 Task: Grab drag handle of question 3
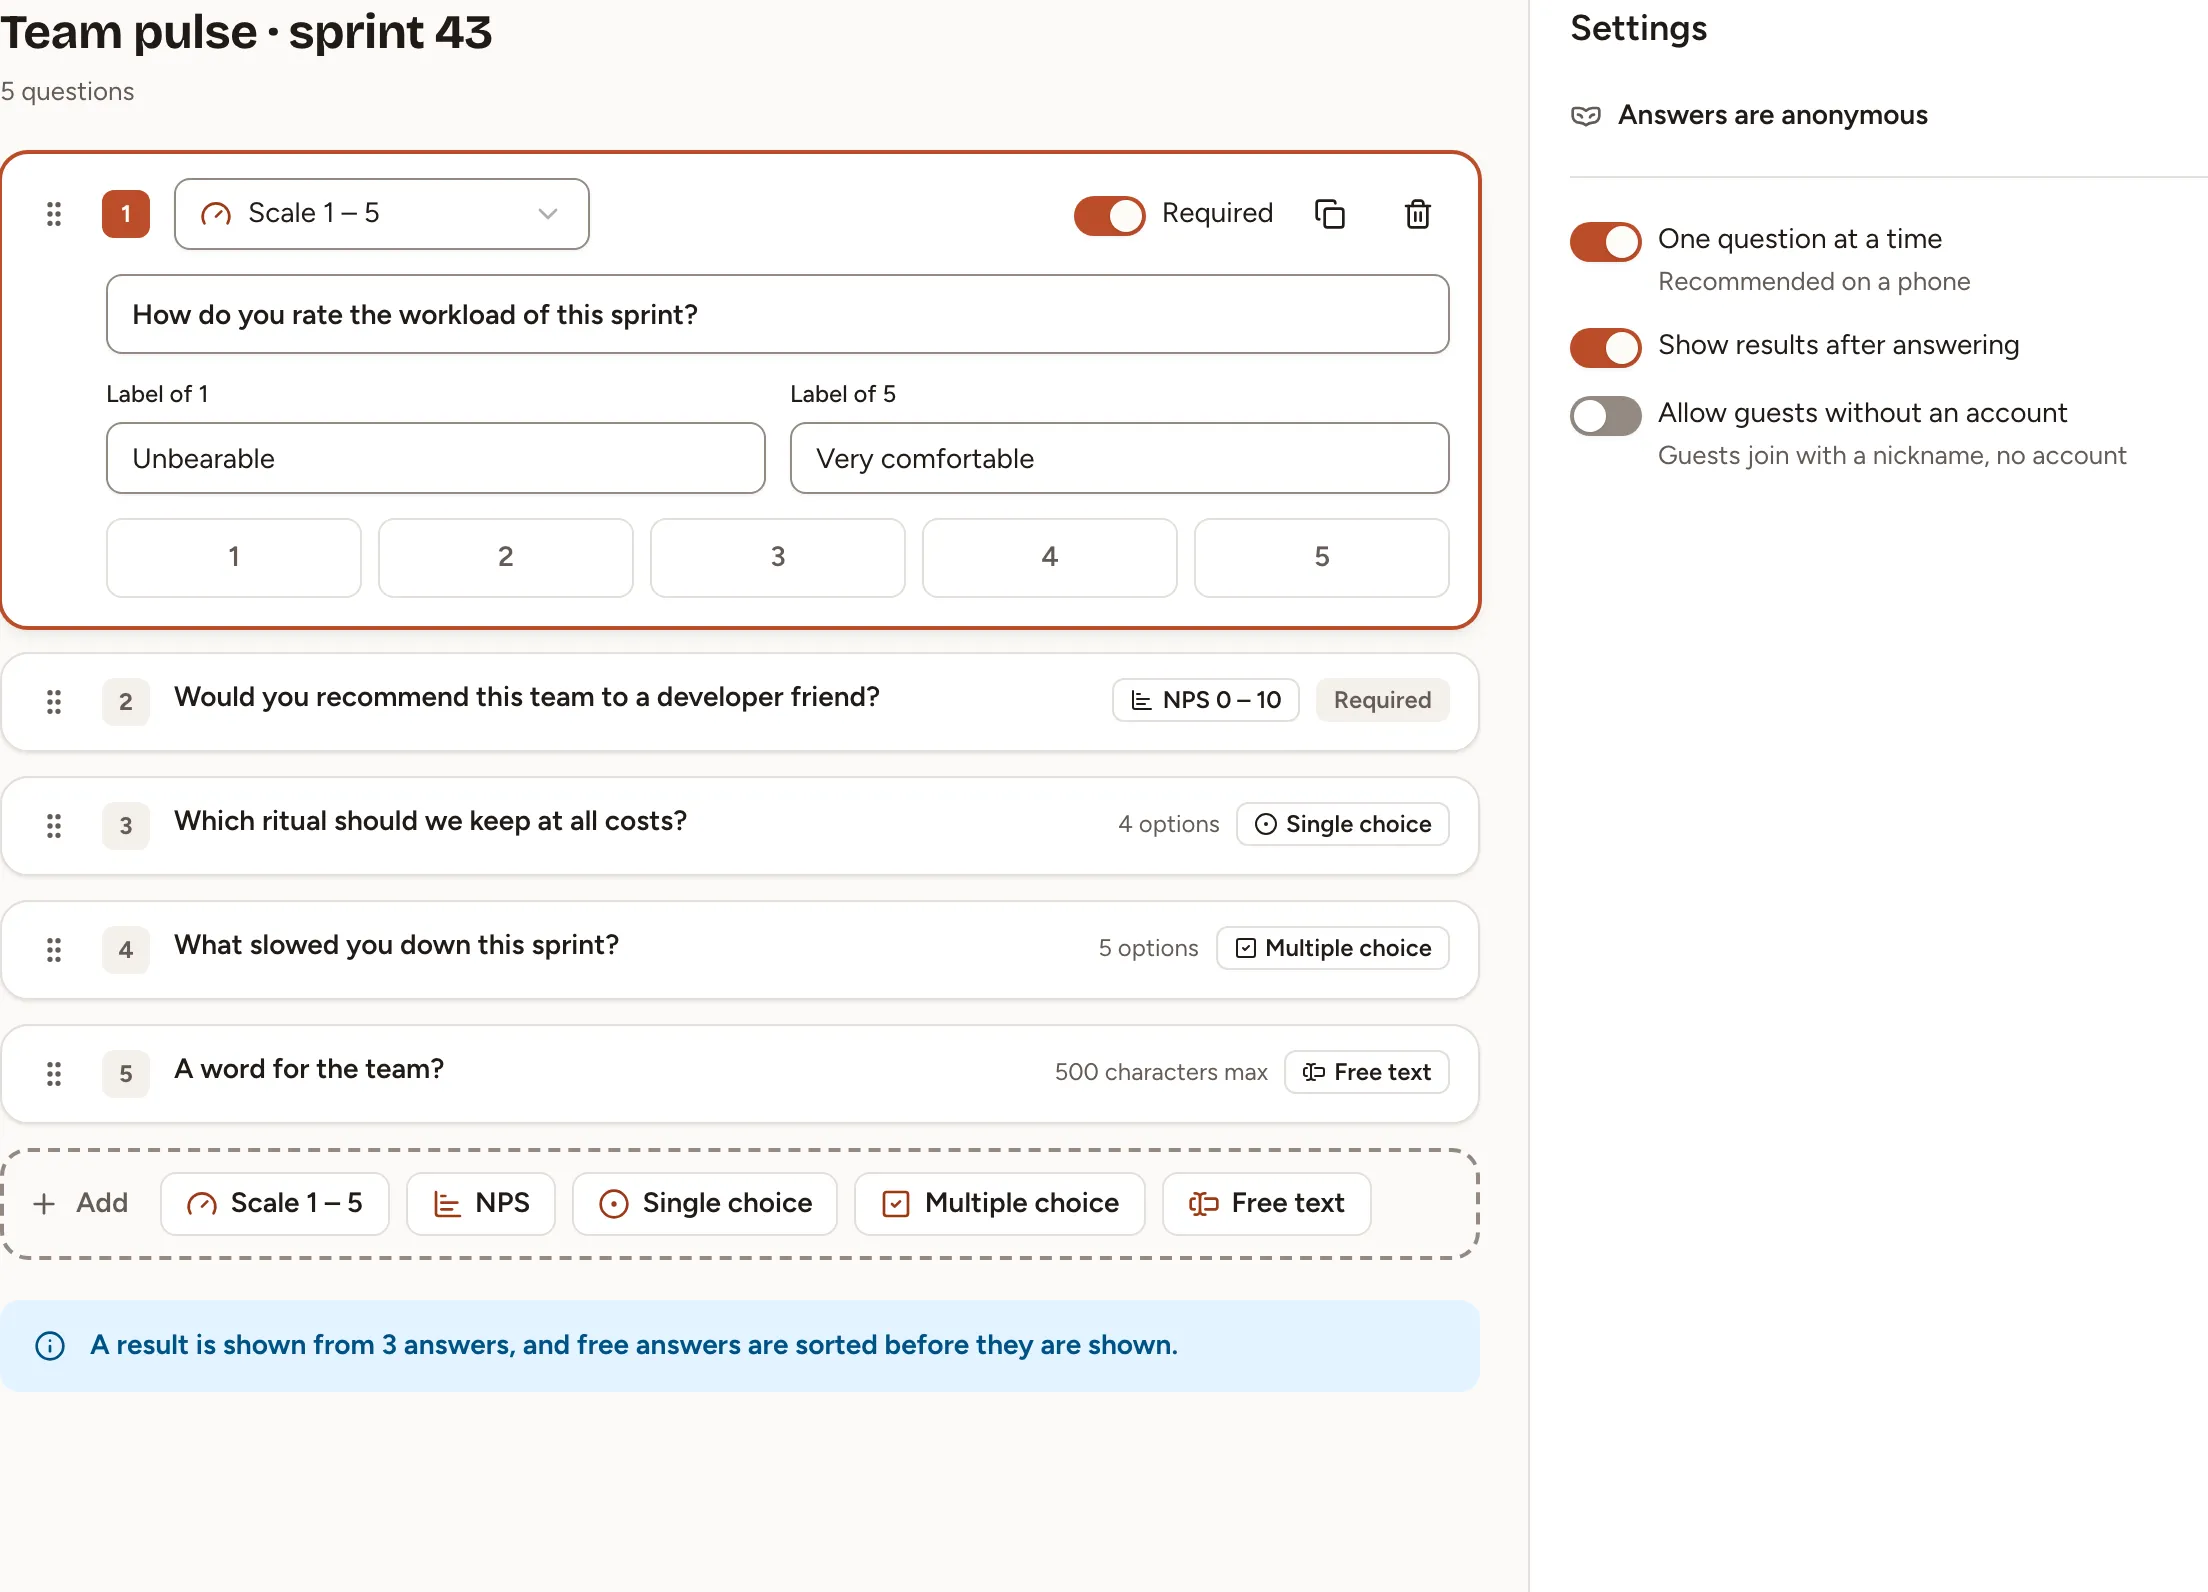54,826
